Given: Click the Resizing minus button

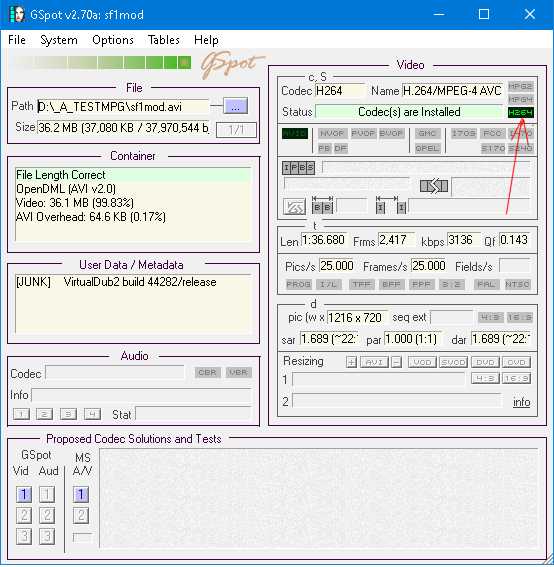Looking at the screenshot, I should tap(397, 362).
